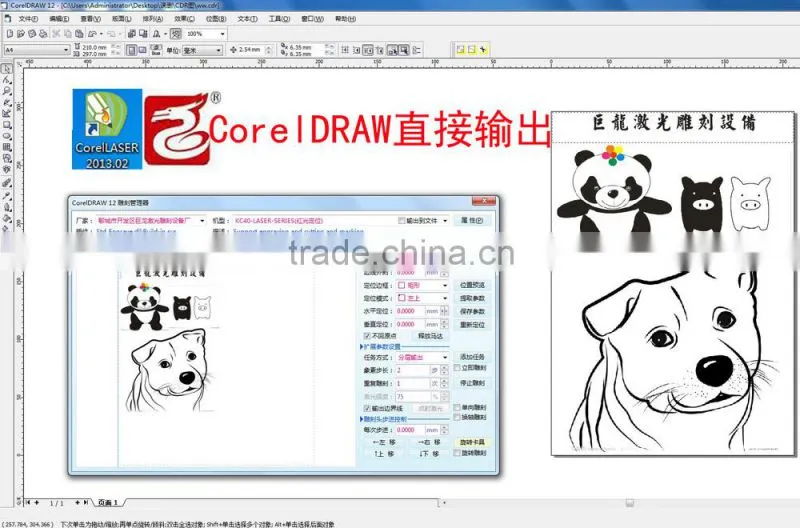Screen dimensions: 800x528
Task: Select the Interactive Blend tool
Action: 7,183
